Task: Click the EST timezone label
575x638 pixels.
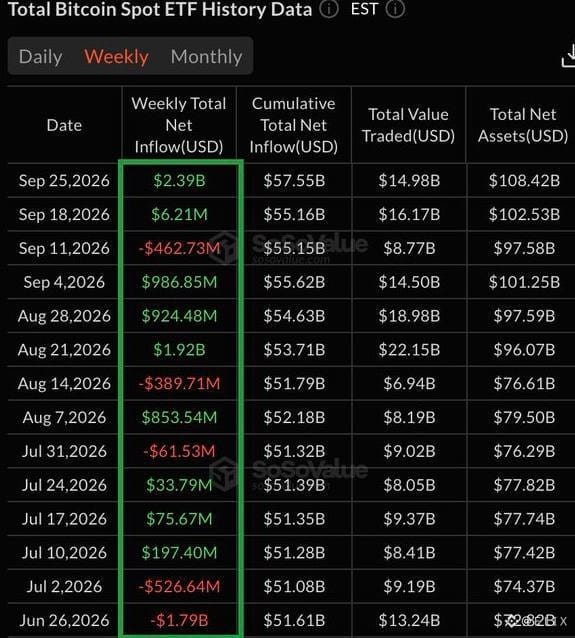Action: tap(364, 9)
